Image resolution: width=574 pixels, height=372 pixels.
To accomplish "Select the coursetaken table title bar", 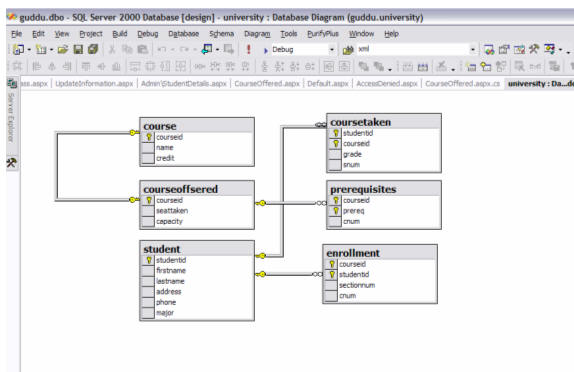I will [384, 122].
